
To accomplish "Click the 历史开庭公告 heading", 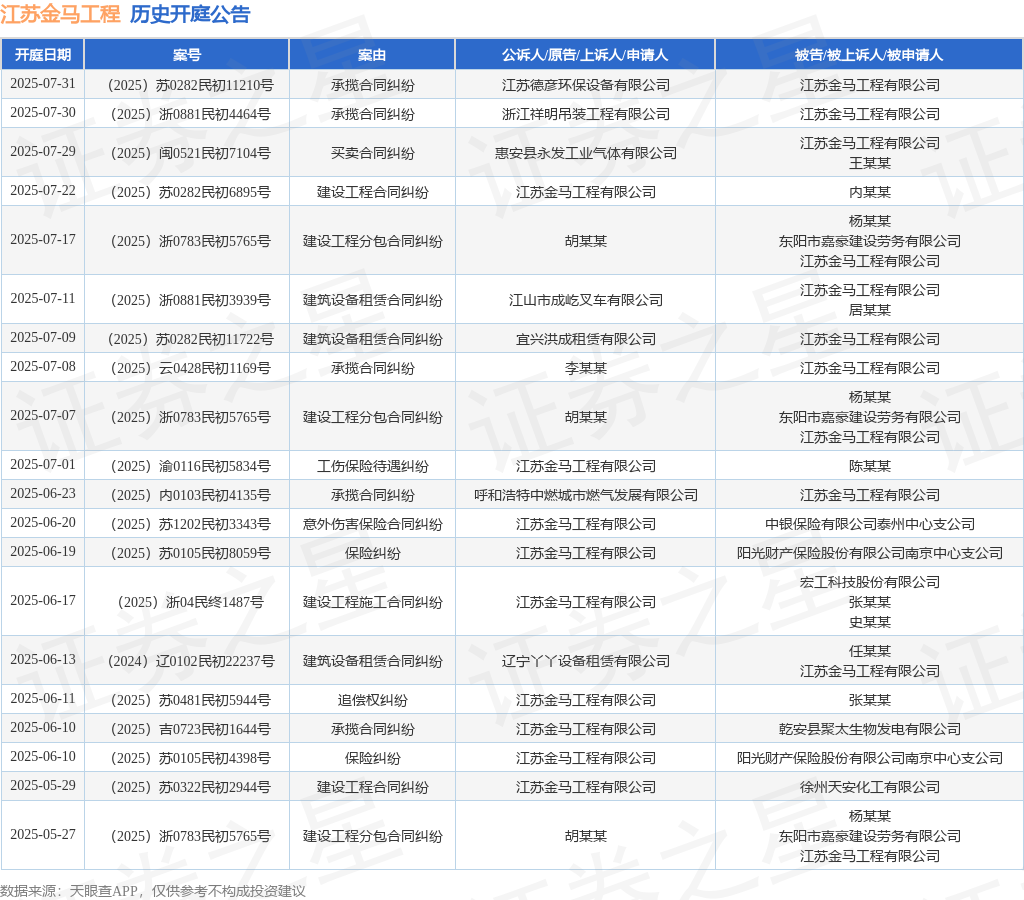I will coord(190,14).
